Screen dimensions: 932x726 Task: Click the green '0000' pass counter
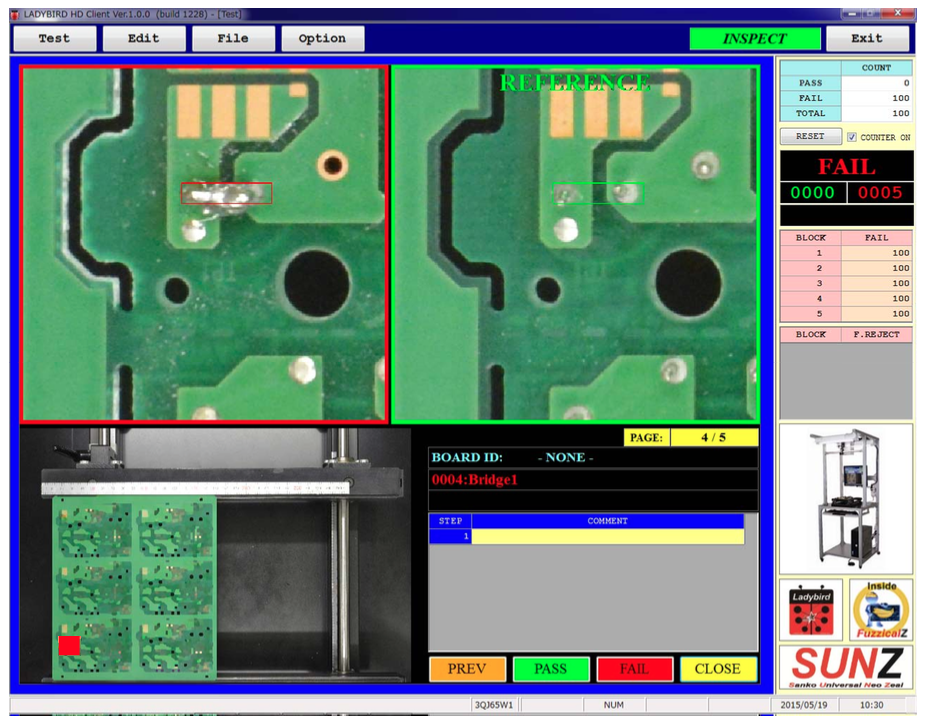coord(813,193)
